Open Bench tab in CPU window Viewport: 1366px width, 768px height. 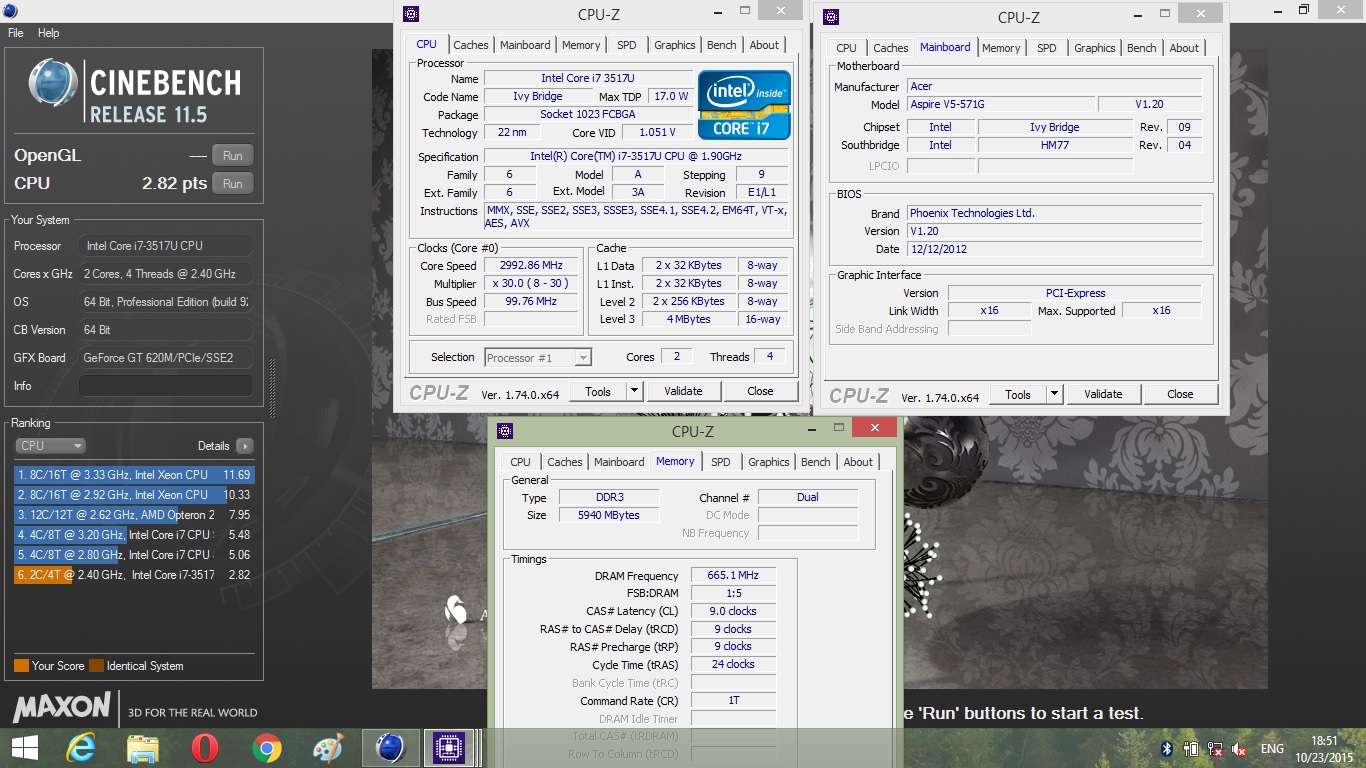pos(722,45)
